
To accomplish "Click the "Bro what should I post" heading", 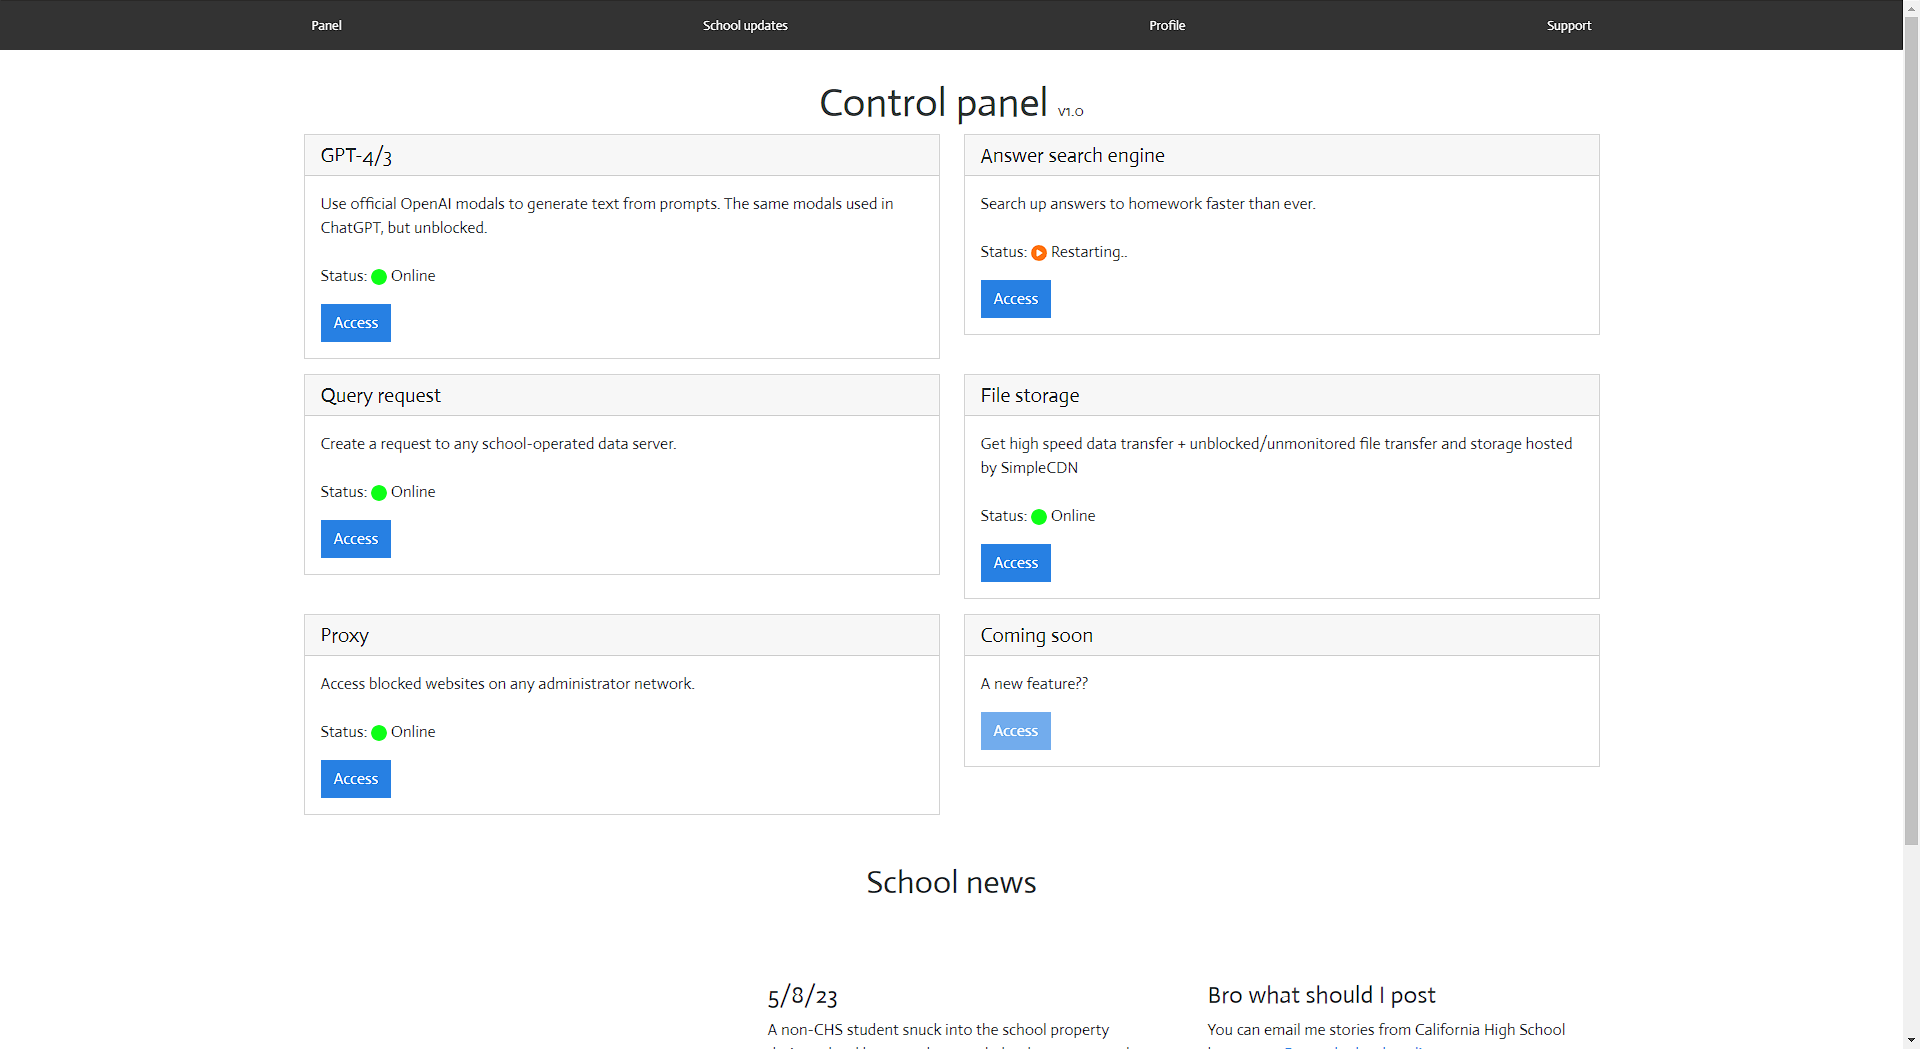I will 1321,995.
